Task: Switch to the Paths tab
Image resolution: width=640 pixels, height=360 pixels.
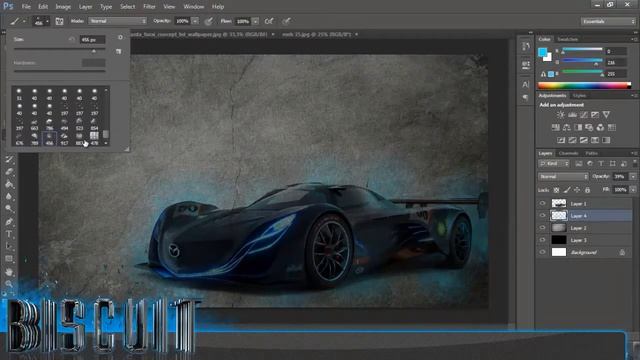Action: [591, 153]
